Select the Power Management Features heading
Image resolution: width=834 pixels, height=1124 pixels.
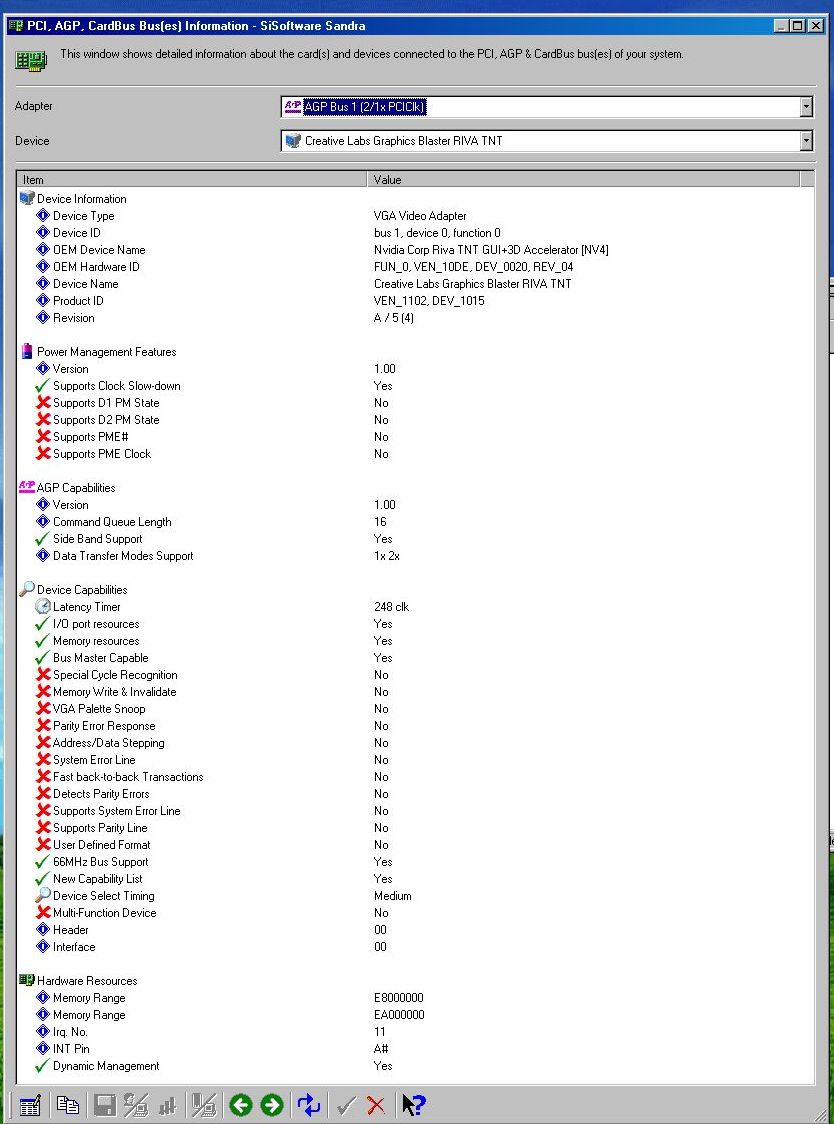(106, 351)
